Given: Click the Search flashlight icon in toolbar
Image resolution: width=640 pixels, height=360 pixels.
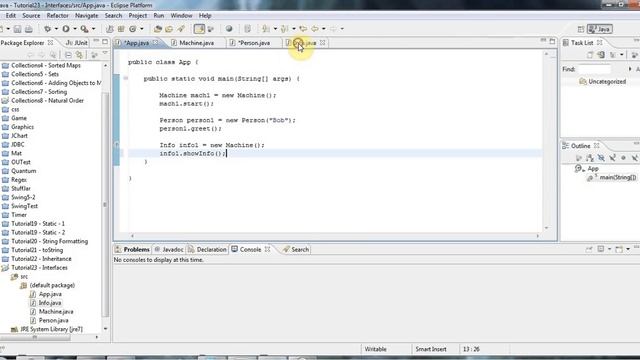Looking at the screenshot, I should [x=180, y=29].
